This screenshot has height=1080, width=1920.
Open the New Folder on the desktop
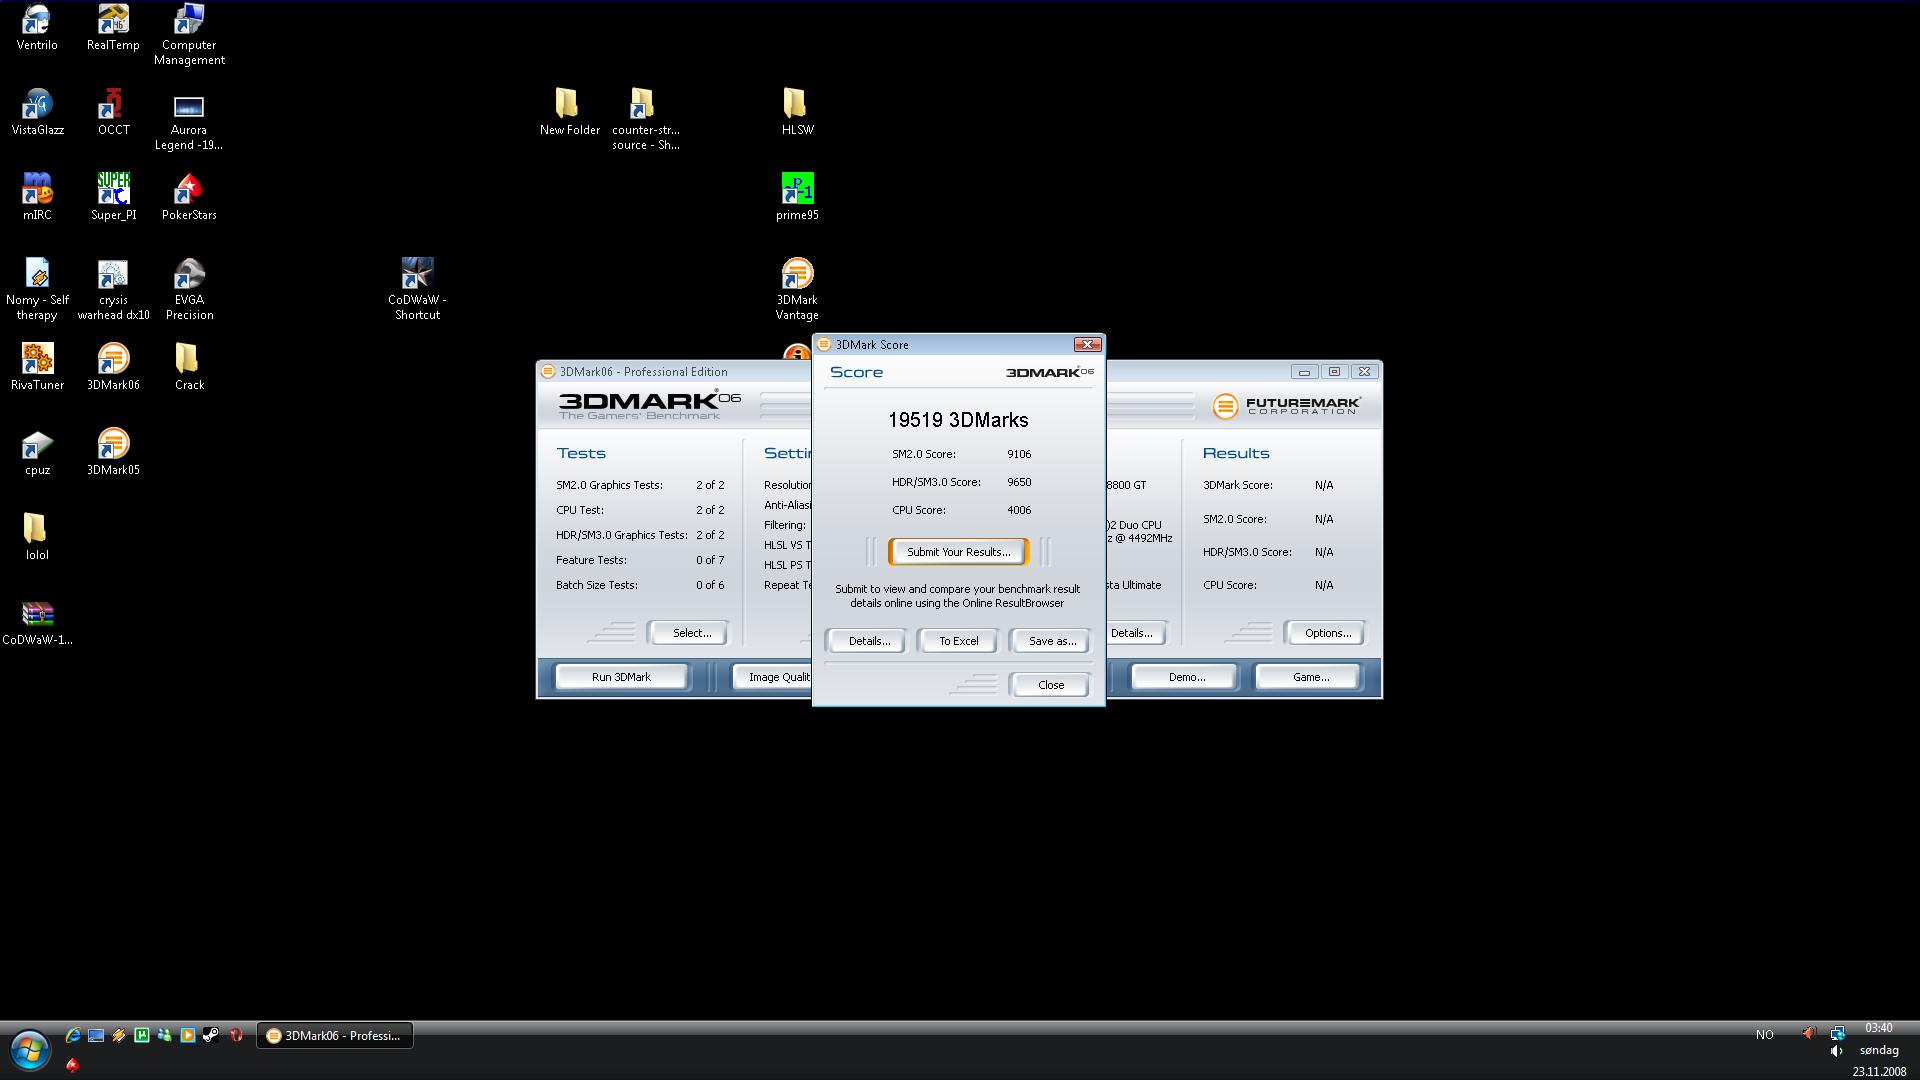pos(569,112)
